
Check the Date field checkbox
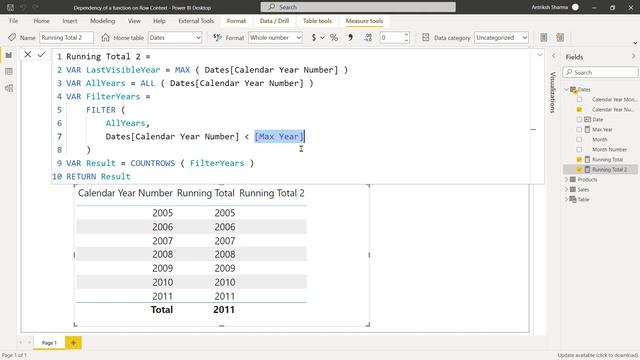(579, 119)
